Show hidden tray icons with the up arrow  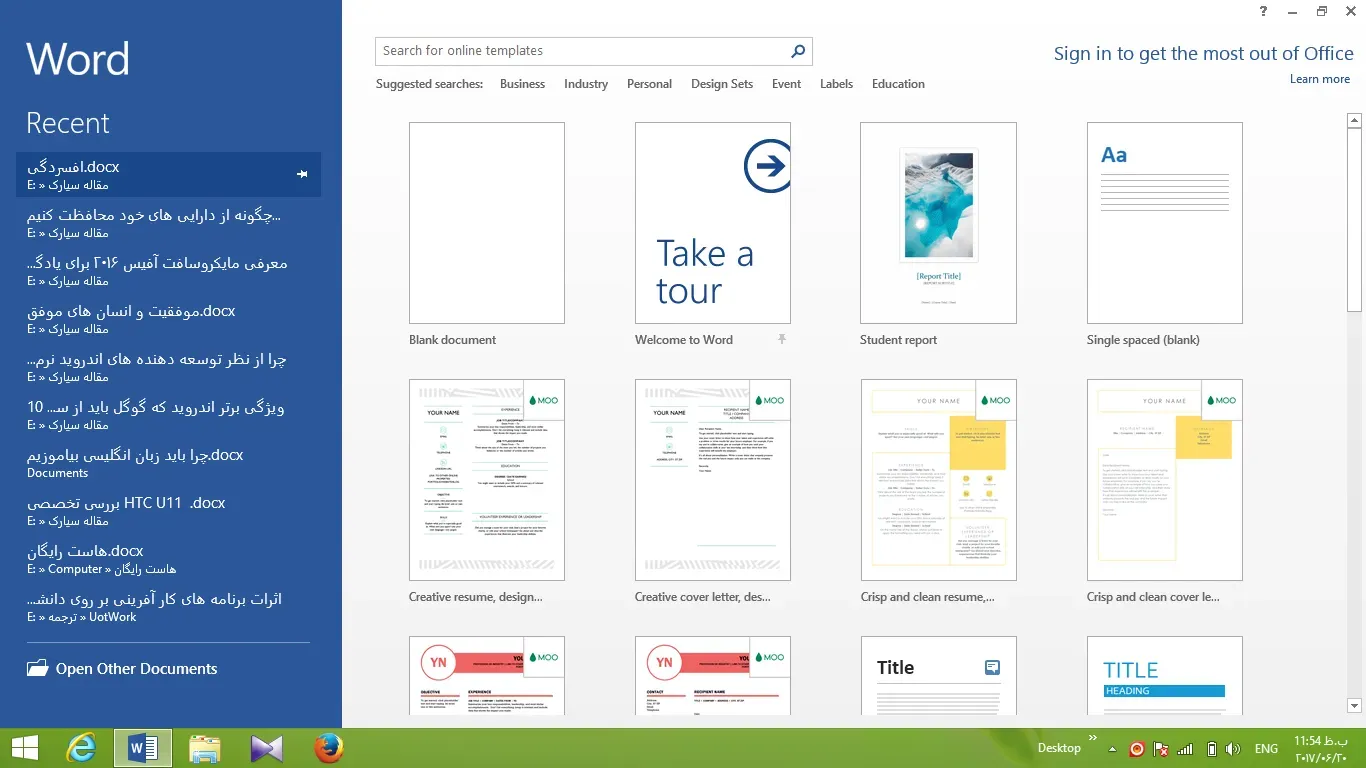coord(1111,747)
